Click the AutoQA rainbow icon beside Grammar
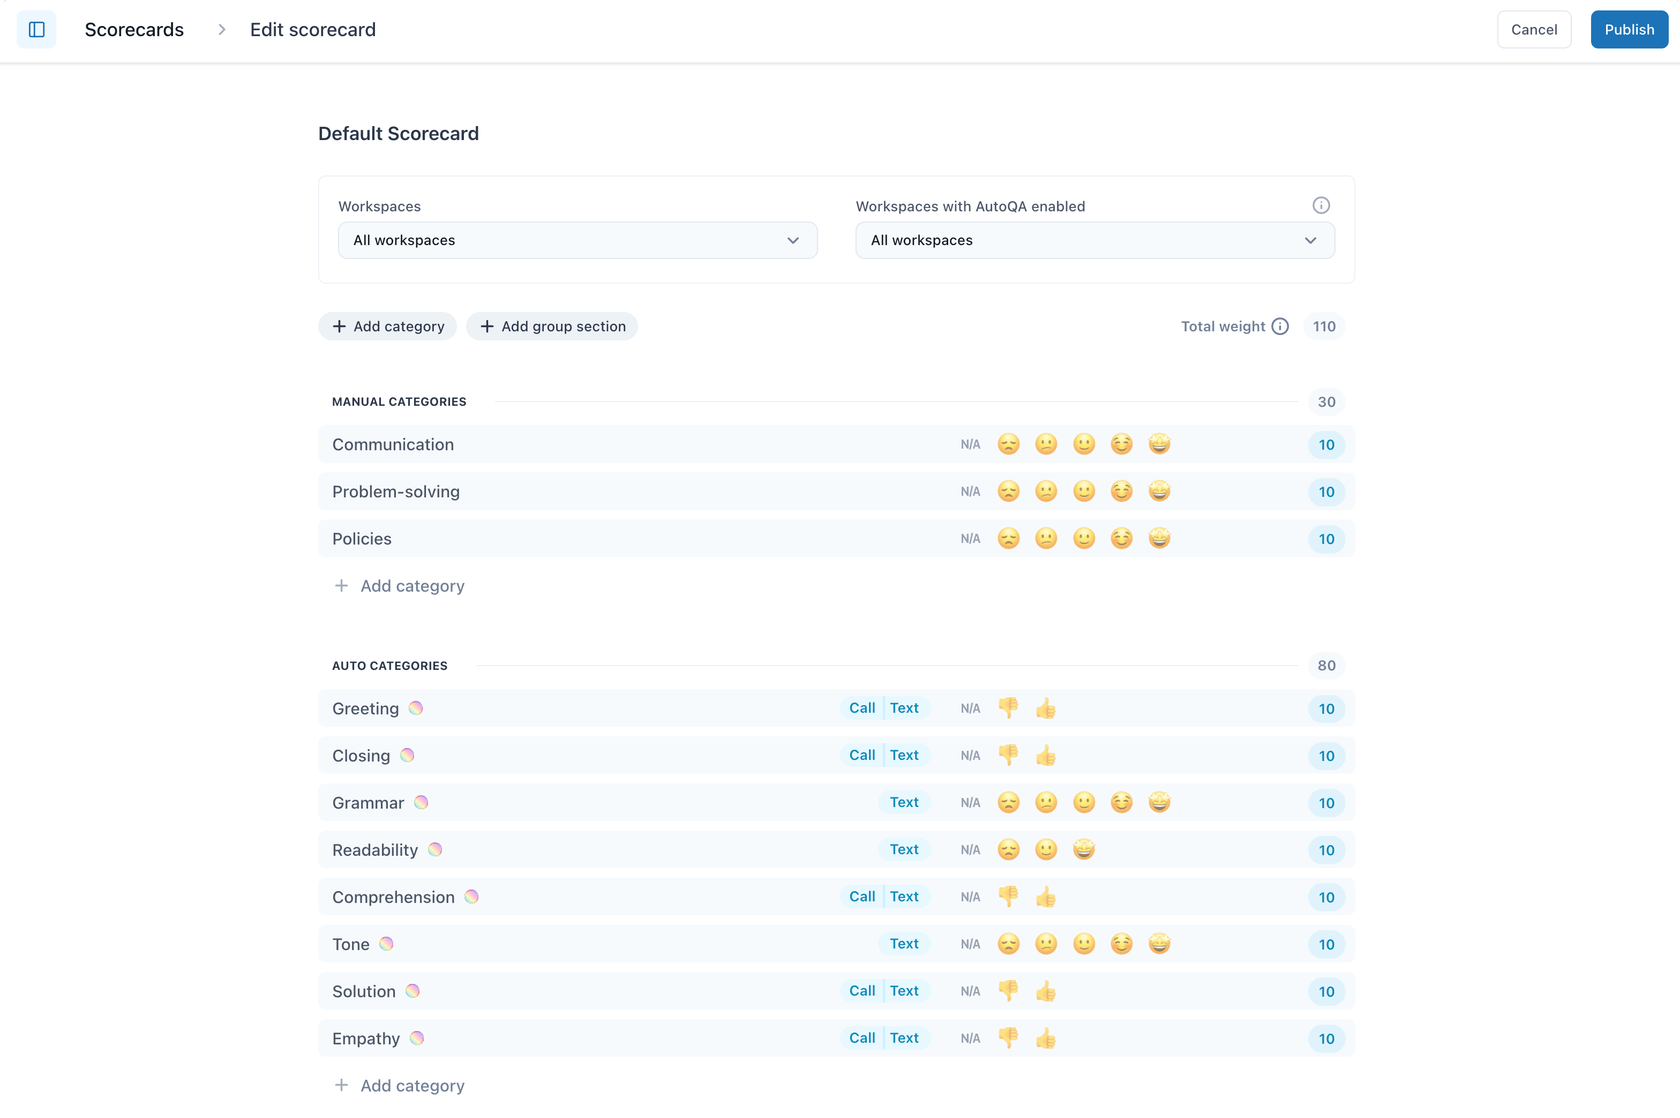This screenshot has height=1118, width=1680. [x=421, y=802]
